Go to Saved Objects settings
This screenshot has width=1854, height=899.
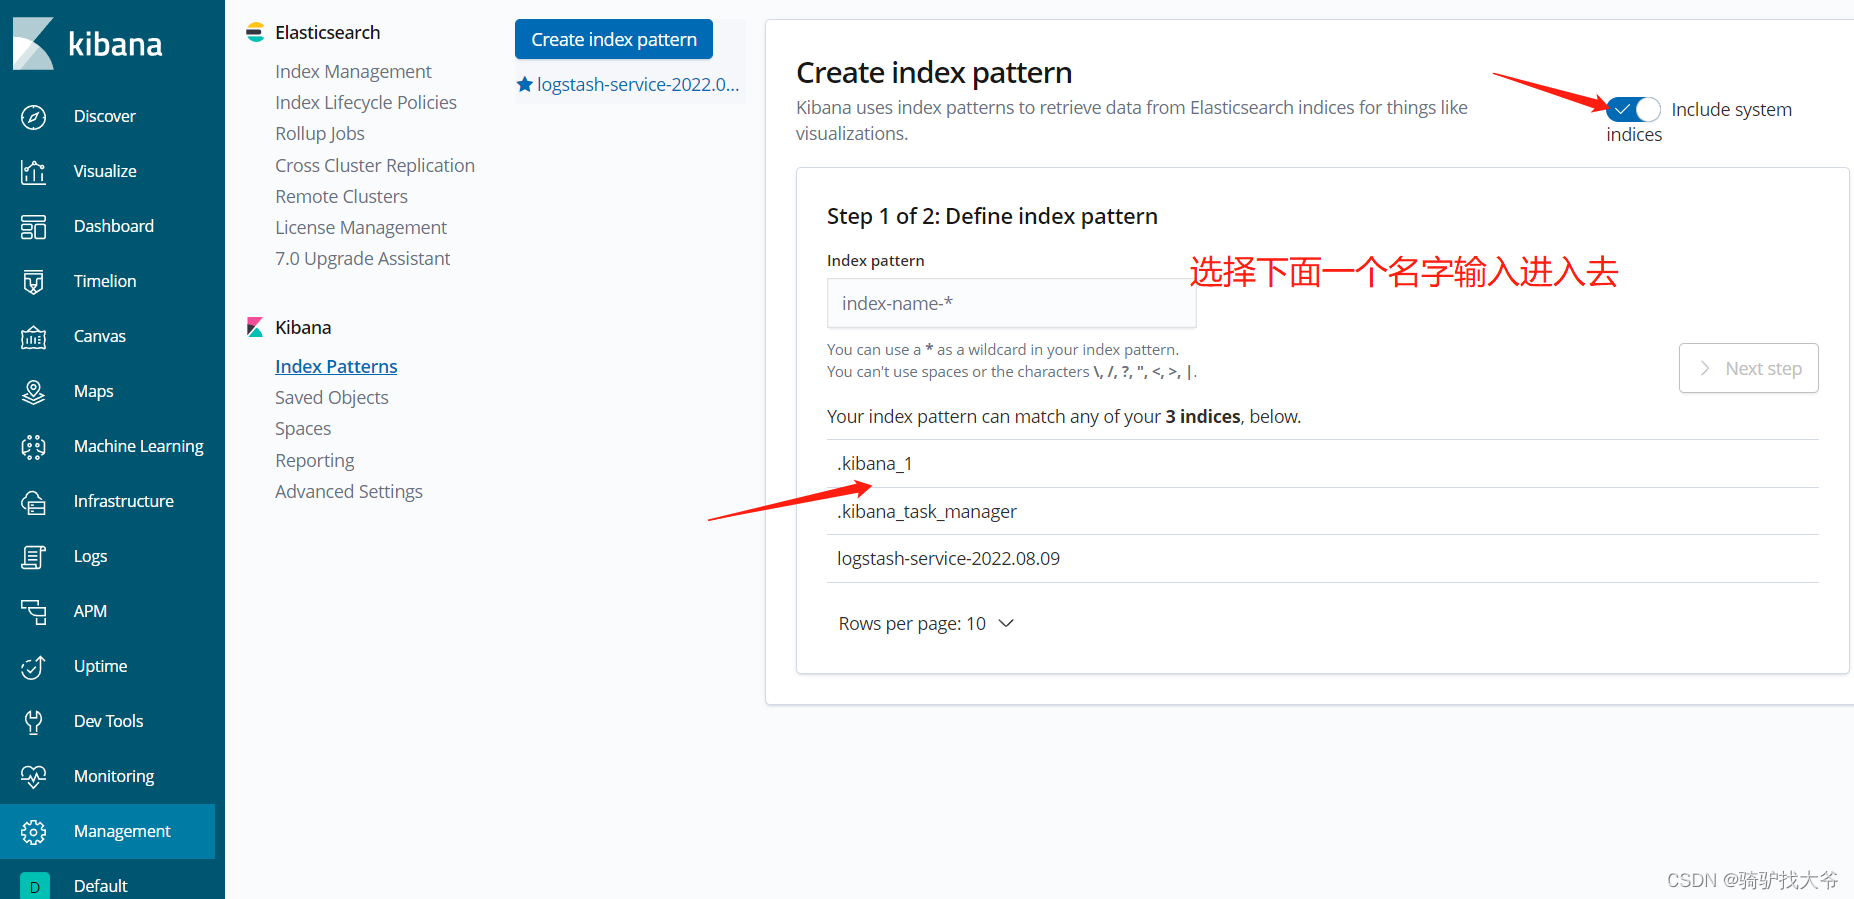[331, 397]
